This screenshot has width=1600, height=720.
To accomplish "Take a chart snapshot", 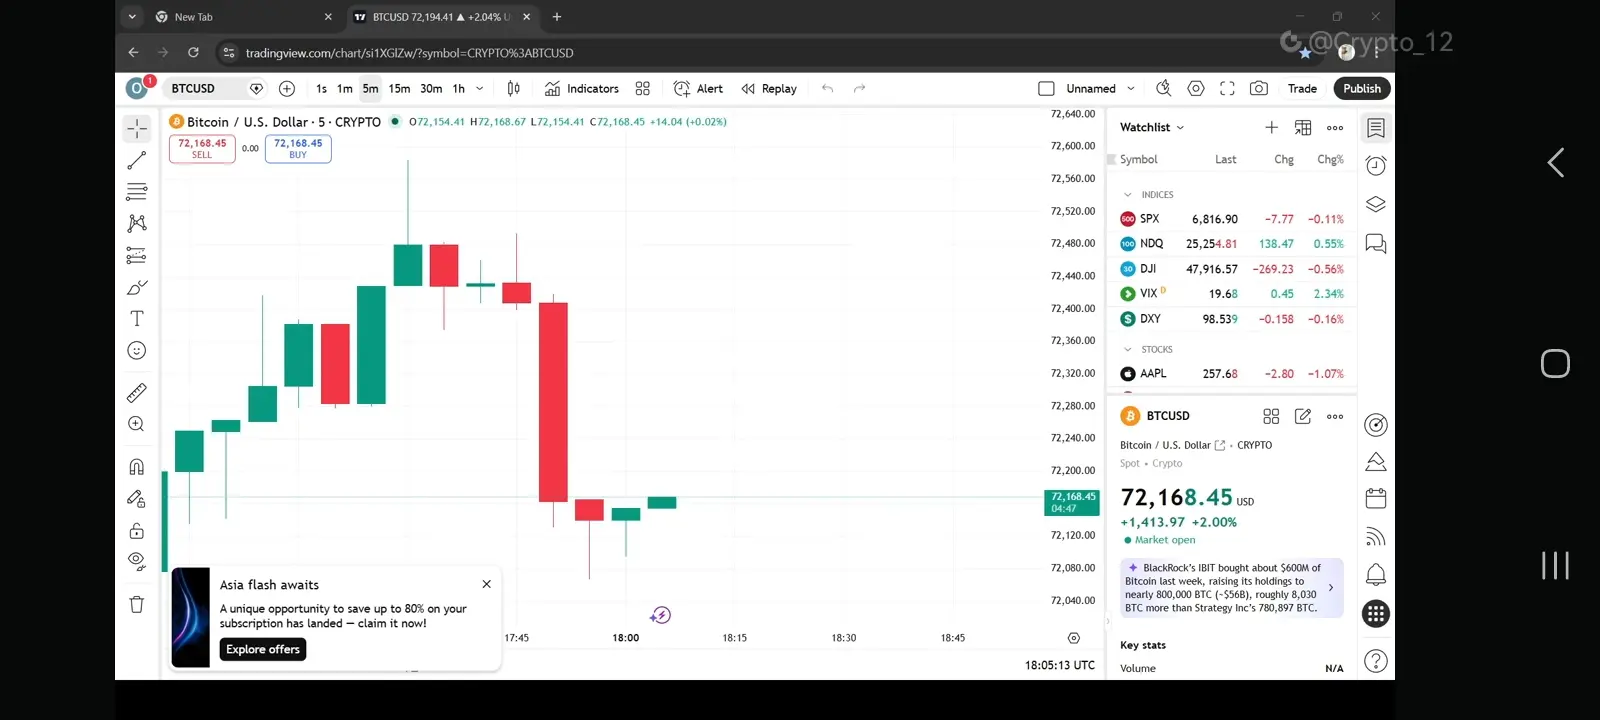I will coord(1259,89).
